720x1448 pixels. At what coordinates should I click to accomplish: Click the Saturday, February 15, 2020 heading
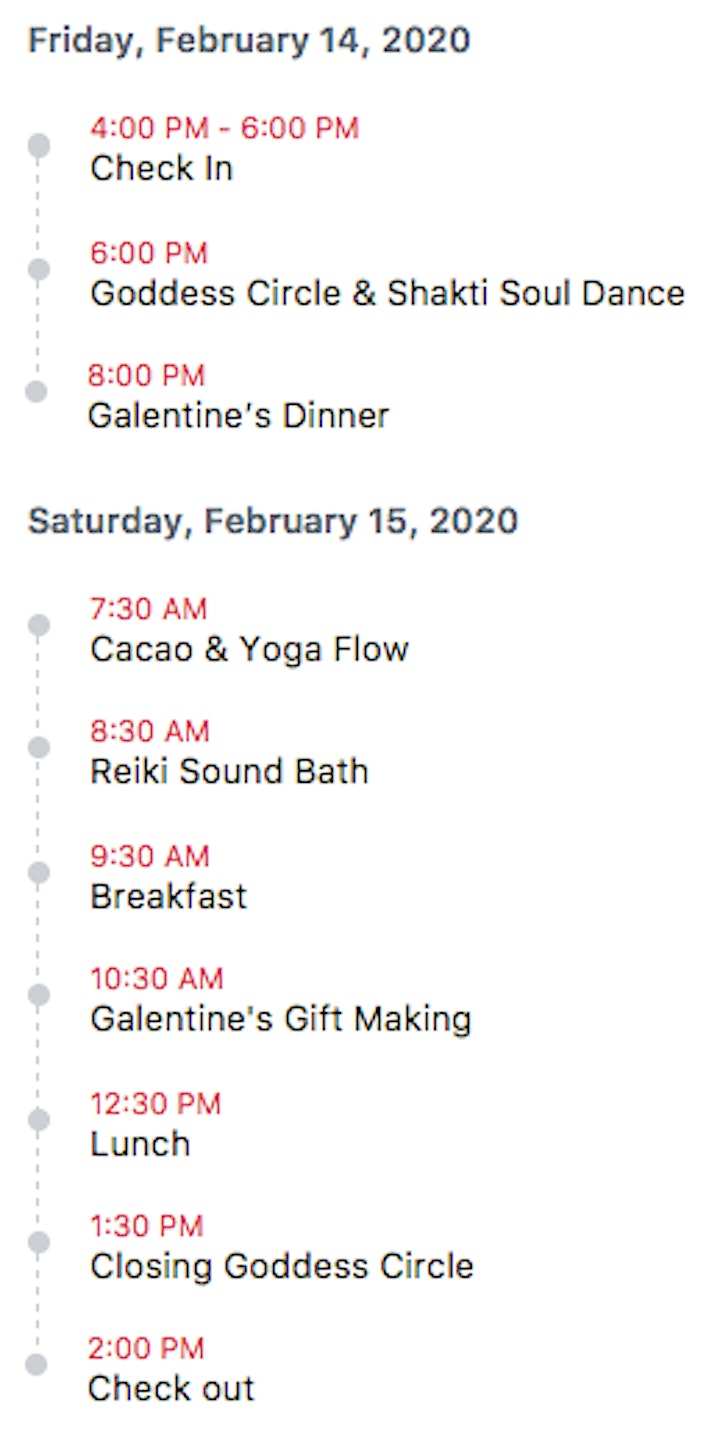pyautogui.click(x=273, y=522)
